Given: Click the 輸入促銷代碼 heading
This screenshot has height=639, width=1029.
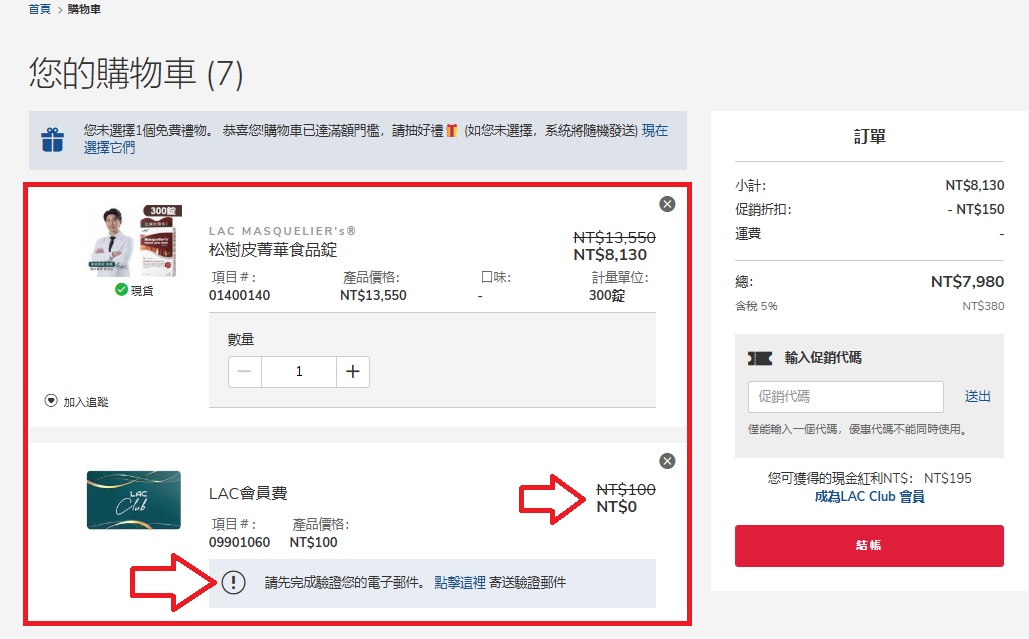Looking at the screenshot, I should 823,358.
